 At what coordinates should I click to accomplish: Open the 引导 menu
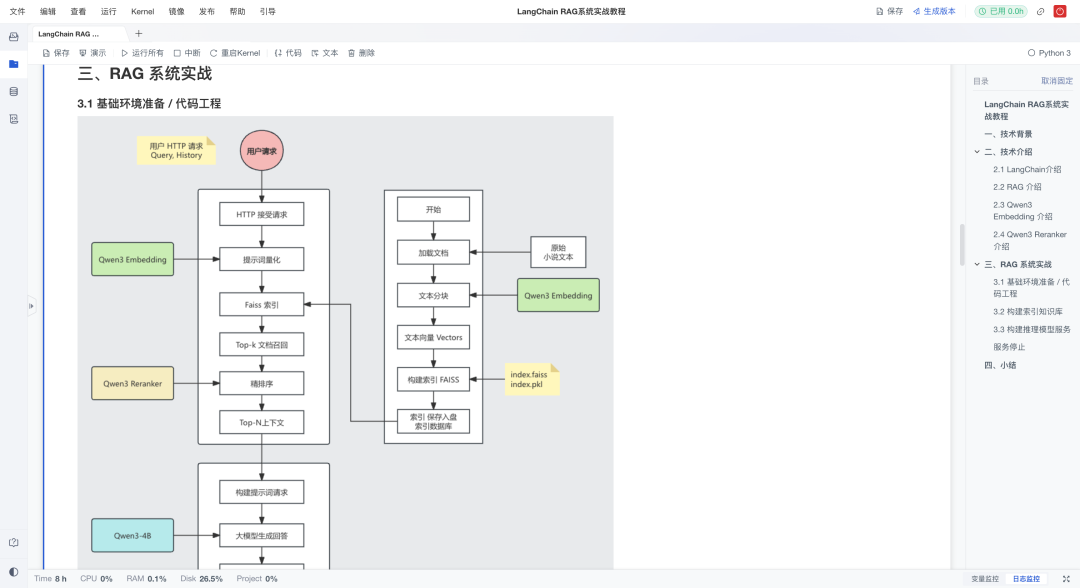click(267, 12)
